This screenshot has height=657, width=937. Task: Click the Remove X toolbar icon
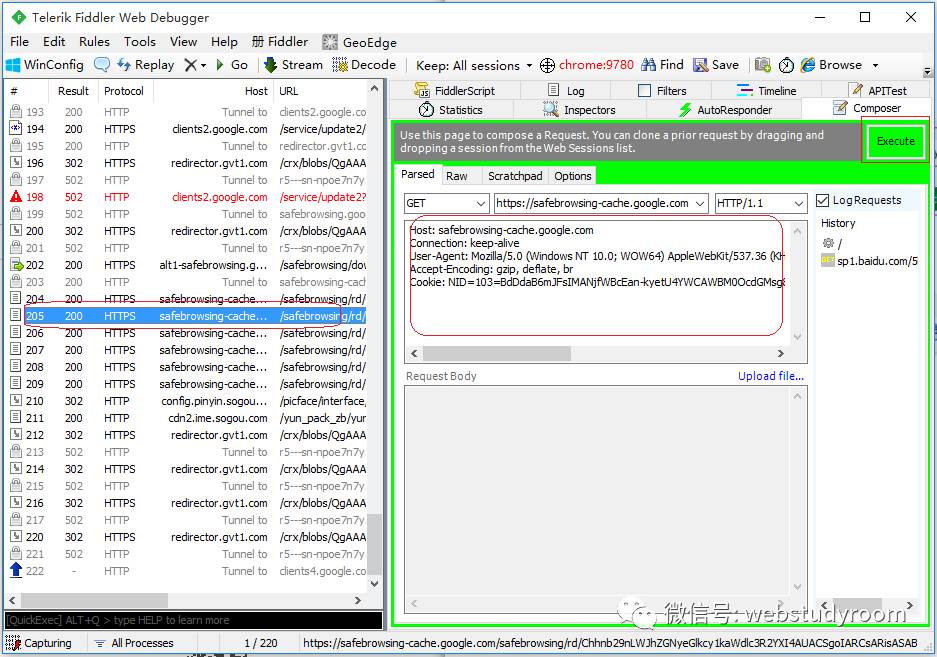pos(190,65)
